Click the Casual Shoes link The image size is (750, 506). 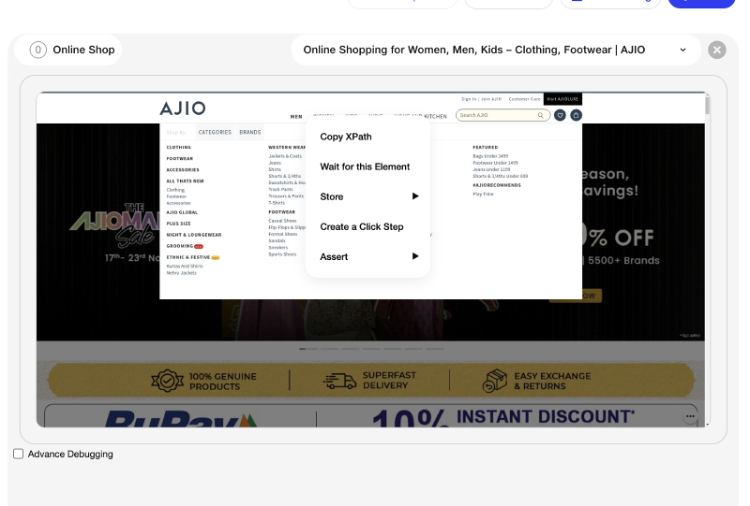[282, 221]
